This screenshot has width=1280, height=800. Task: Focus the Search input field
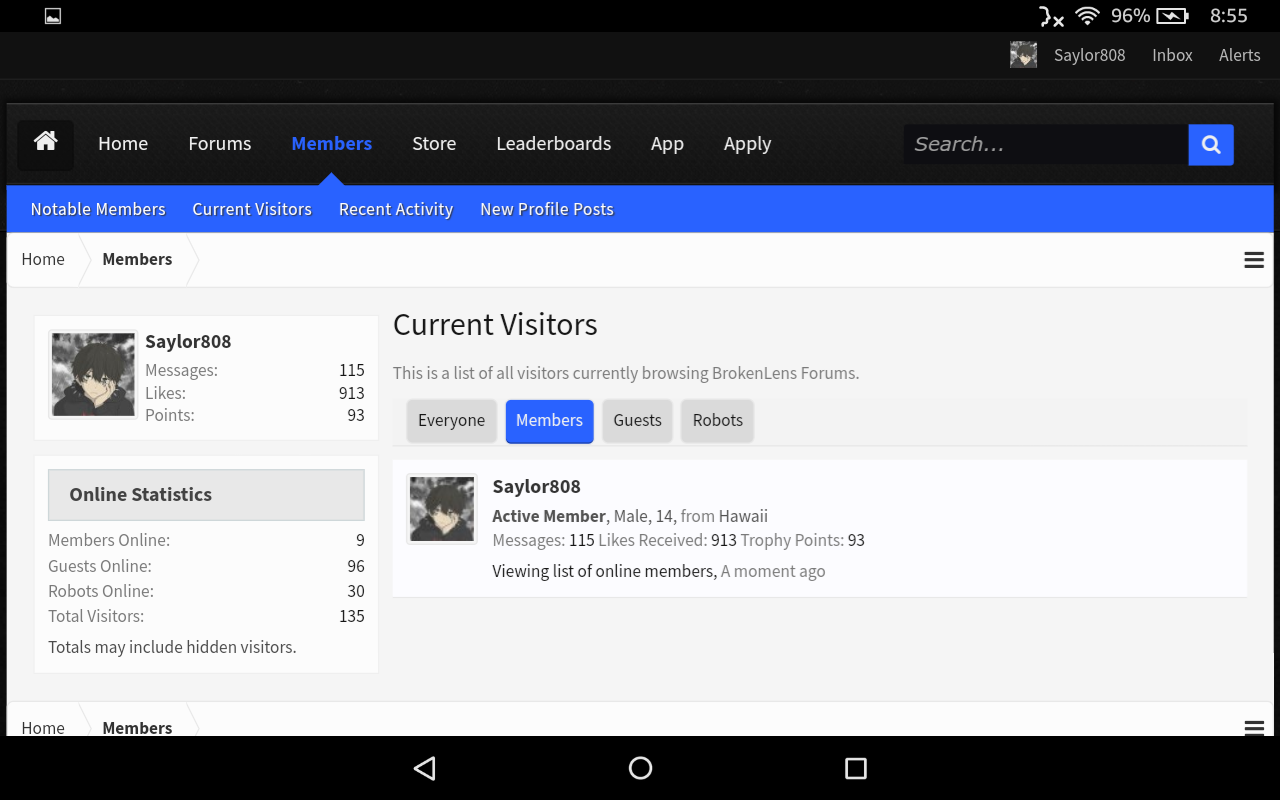[x=1046, y=145]
